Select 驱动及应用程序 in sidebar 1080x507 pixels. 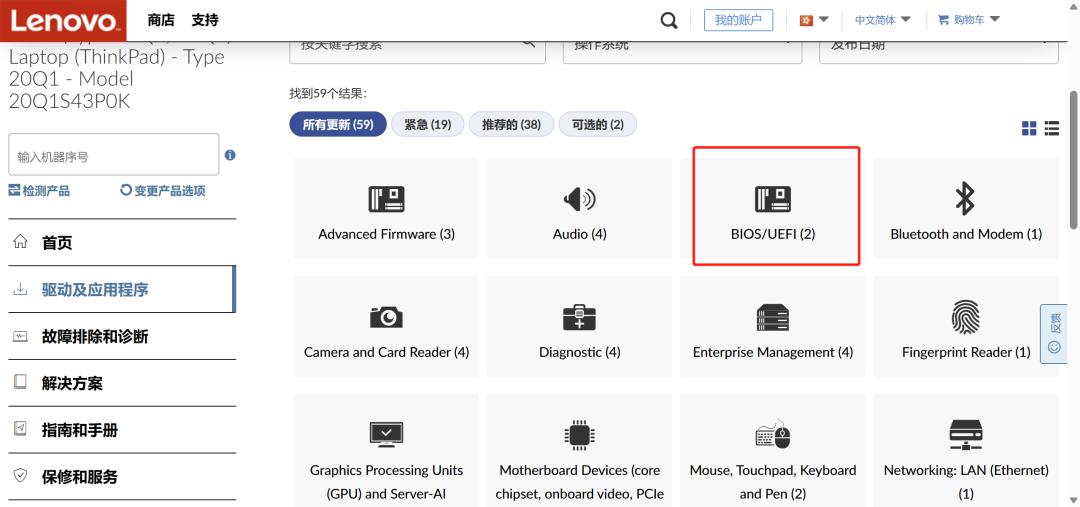click(x=122, y=289)
